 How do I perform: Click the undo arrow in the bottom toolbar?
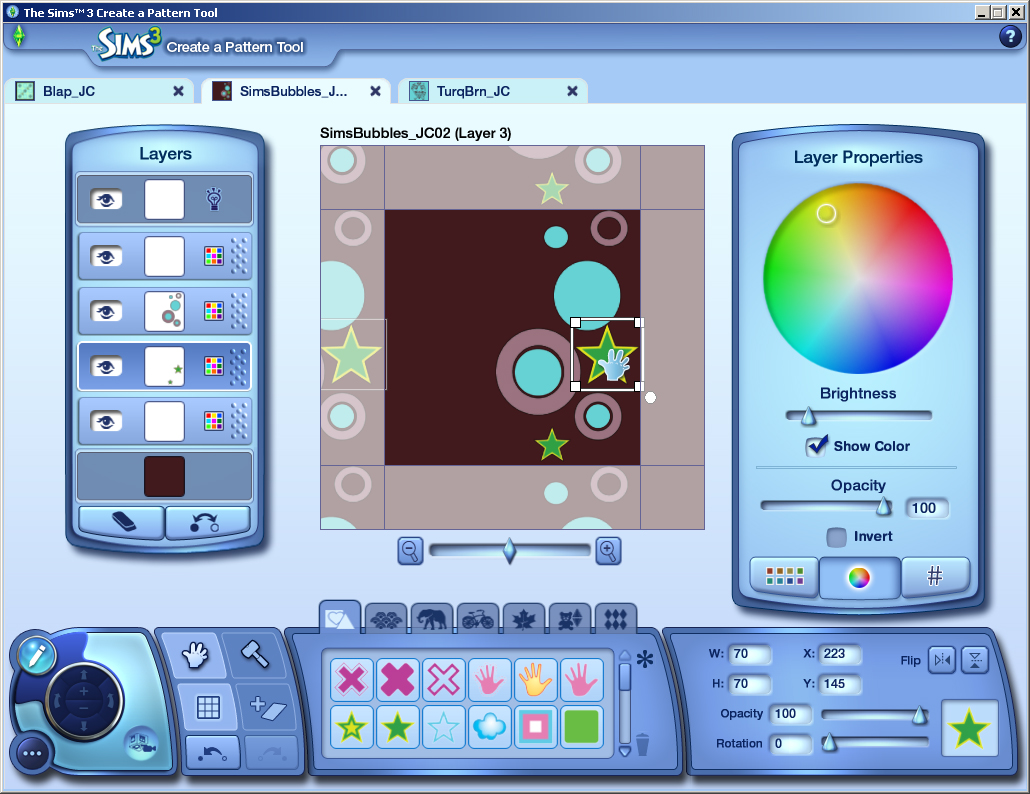tap(212, 754)
